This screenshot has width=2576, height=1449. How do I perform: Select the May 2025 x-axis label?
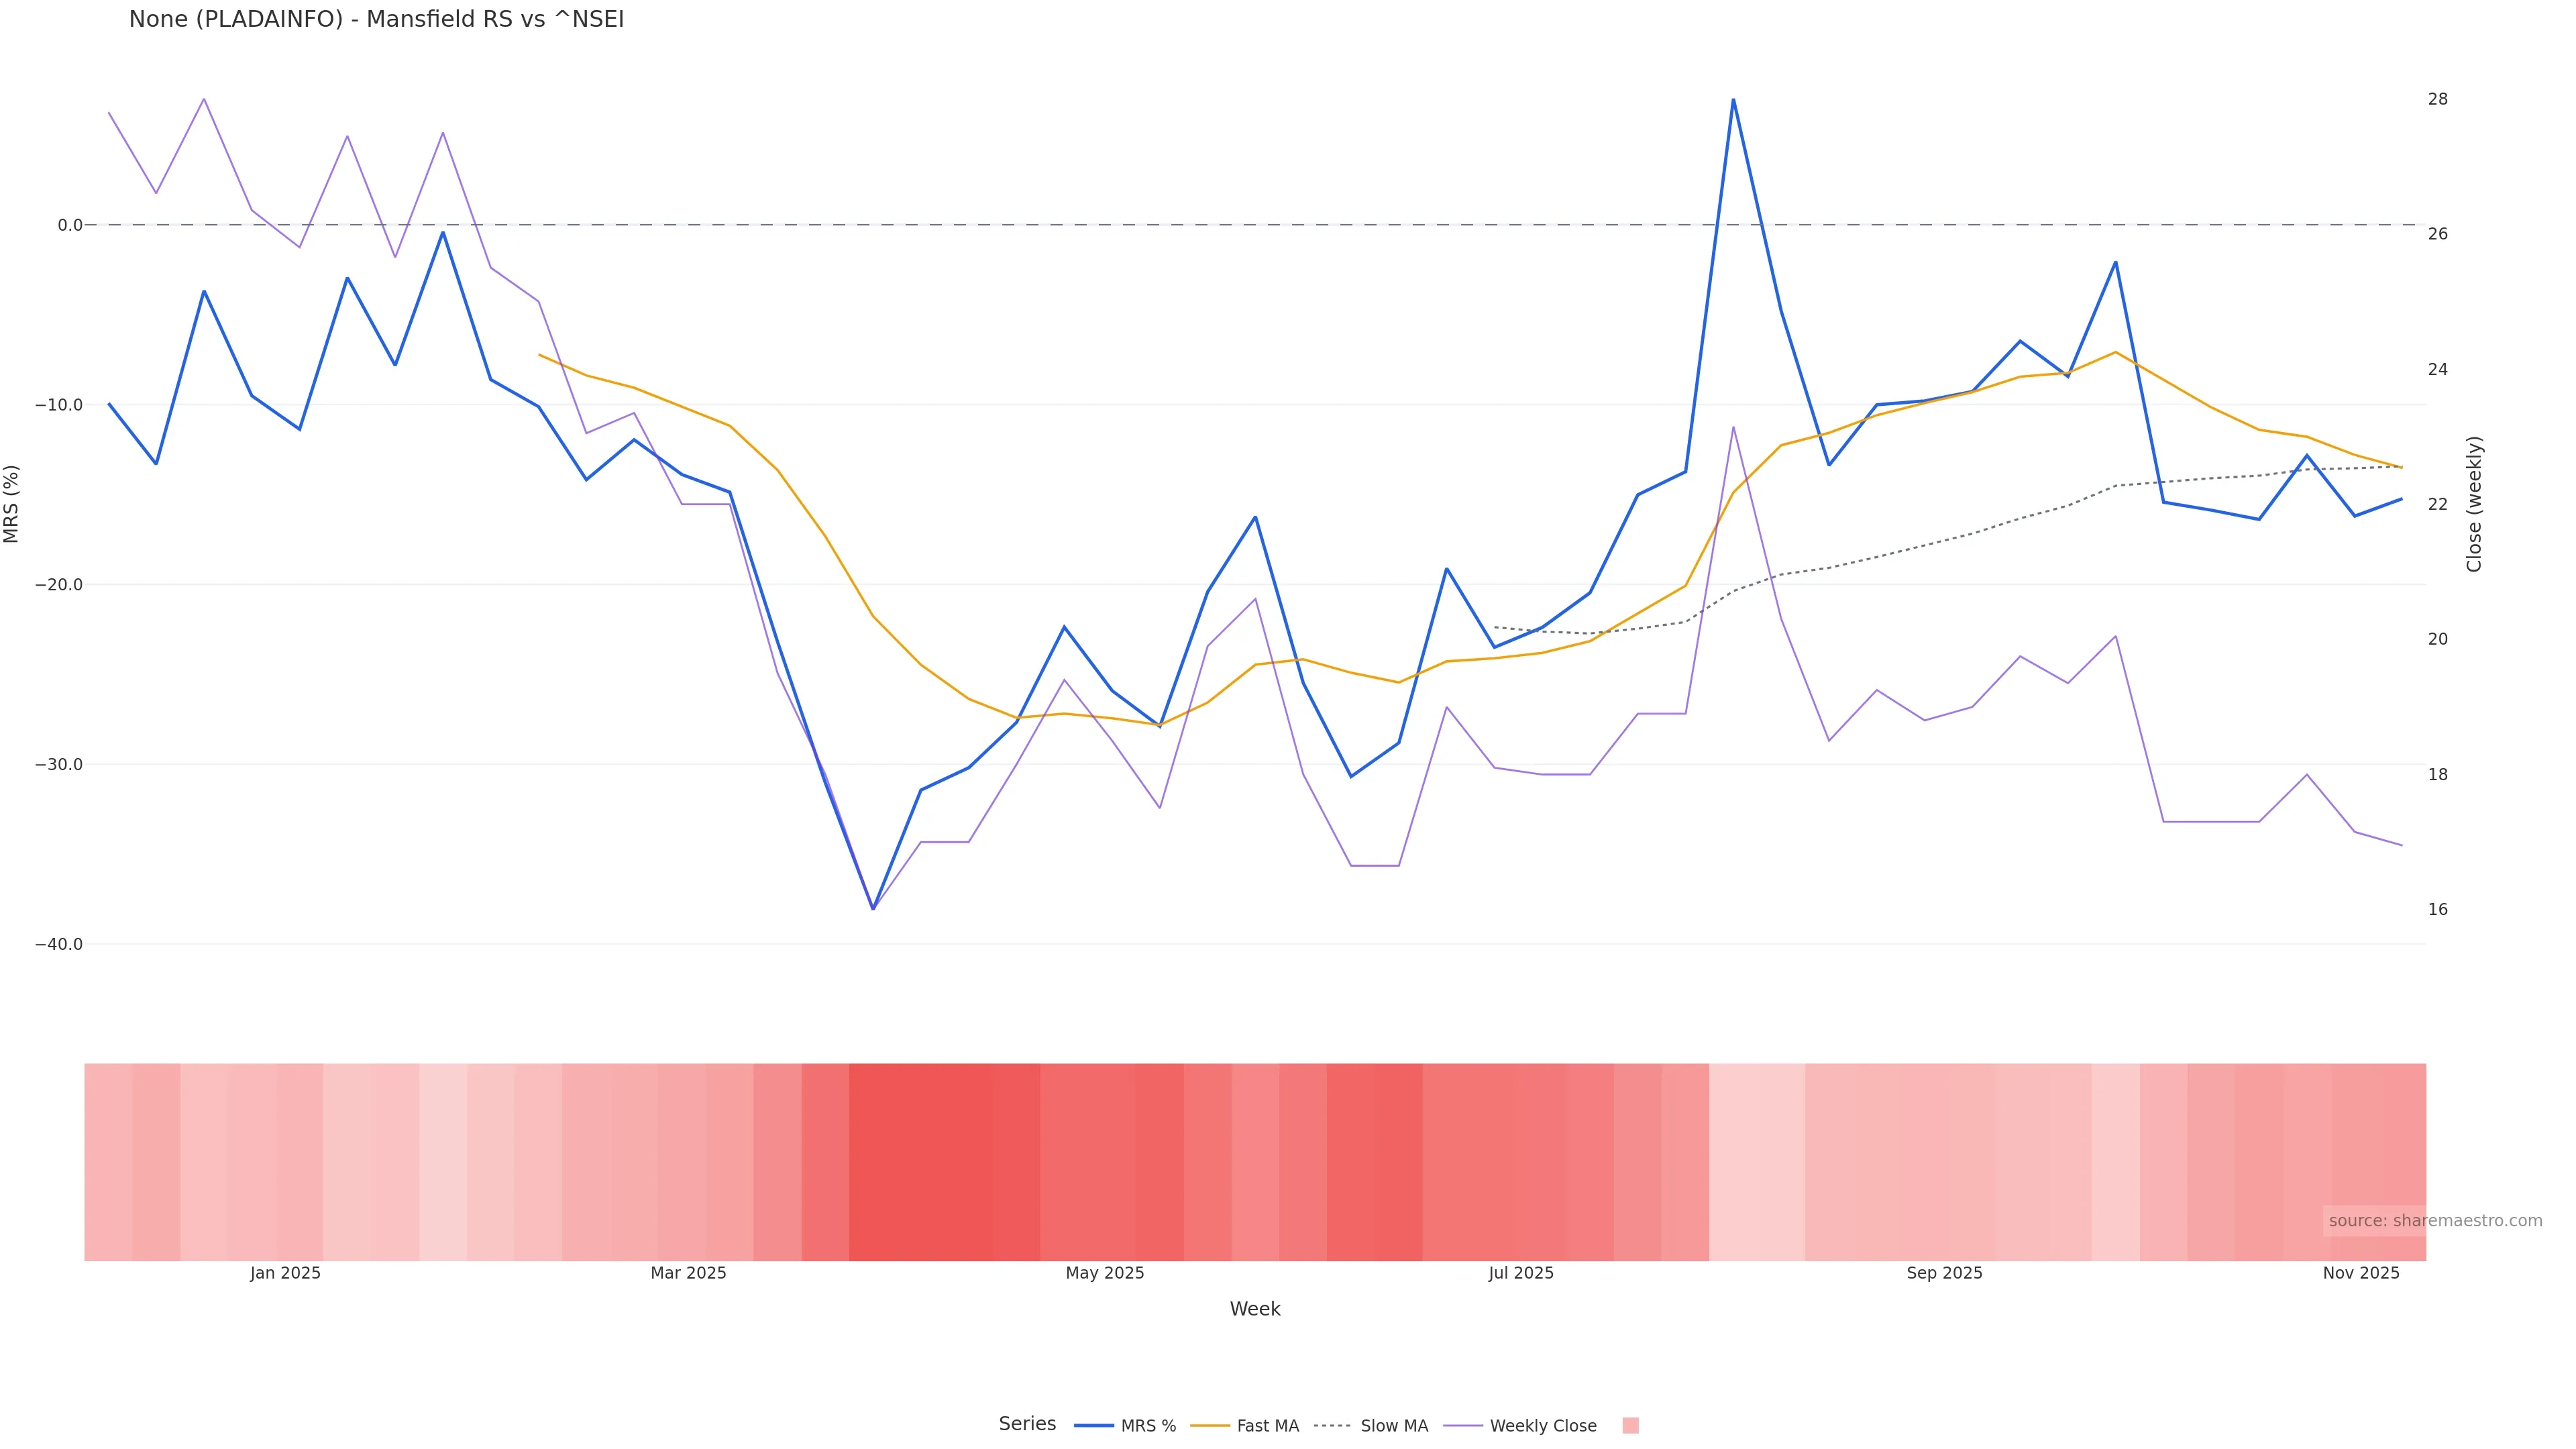pyautogui.click(x=1104, y=1273)
